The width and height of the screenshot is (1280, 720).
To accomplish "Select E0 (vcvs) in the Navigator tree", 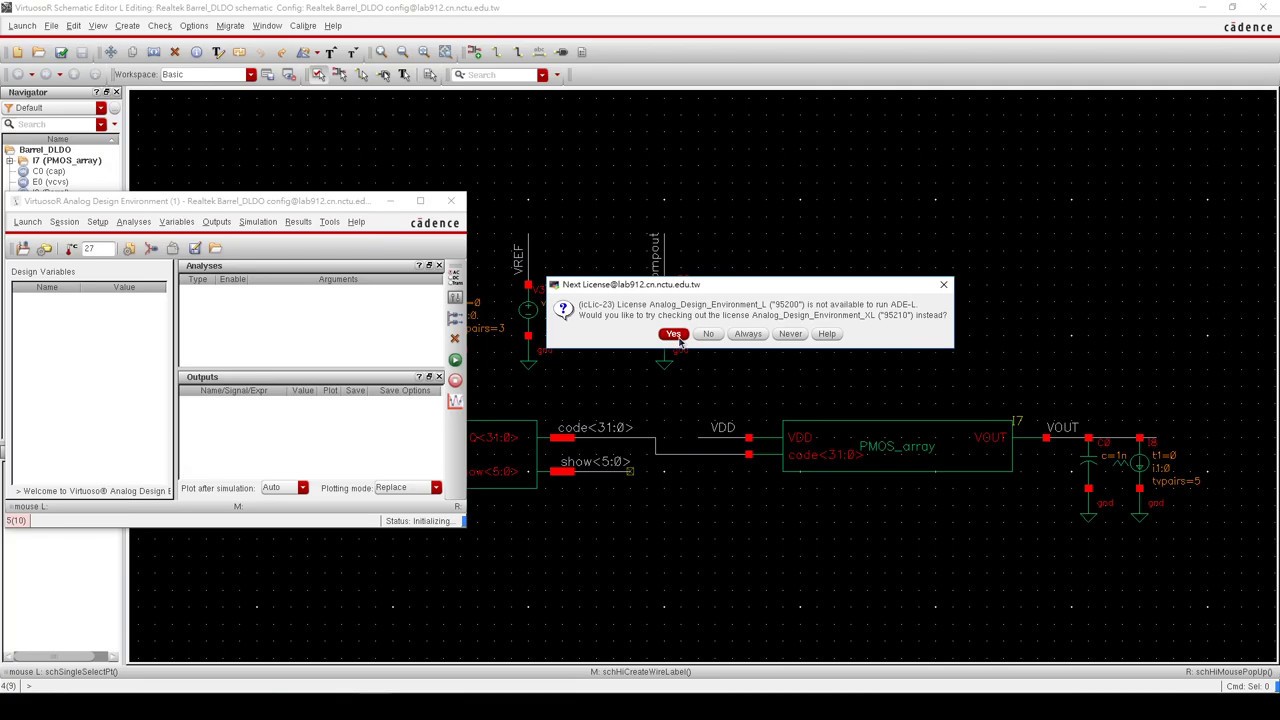I will pos(50,182).
